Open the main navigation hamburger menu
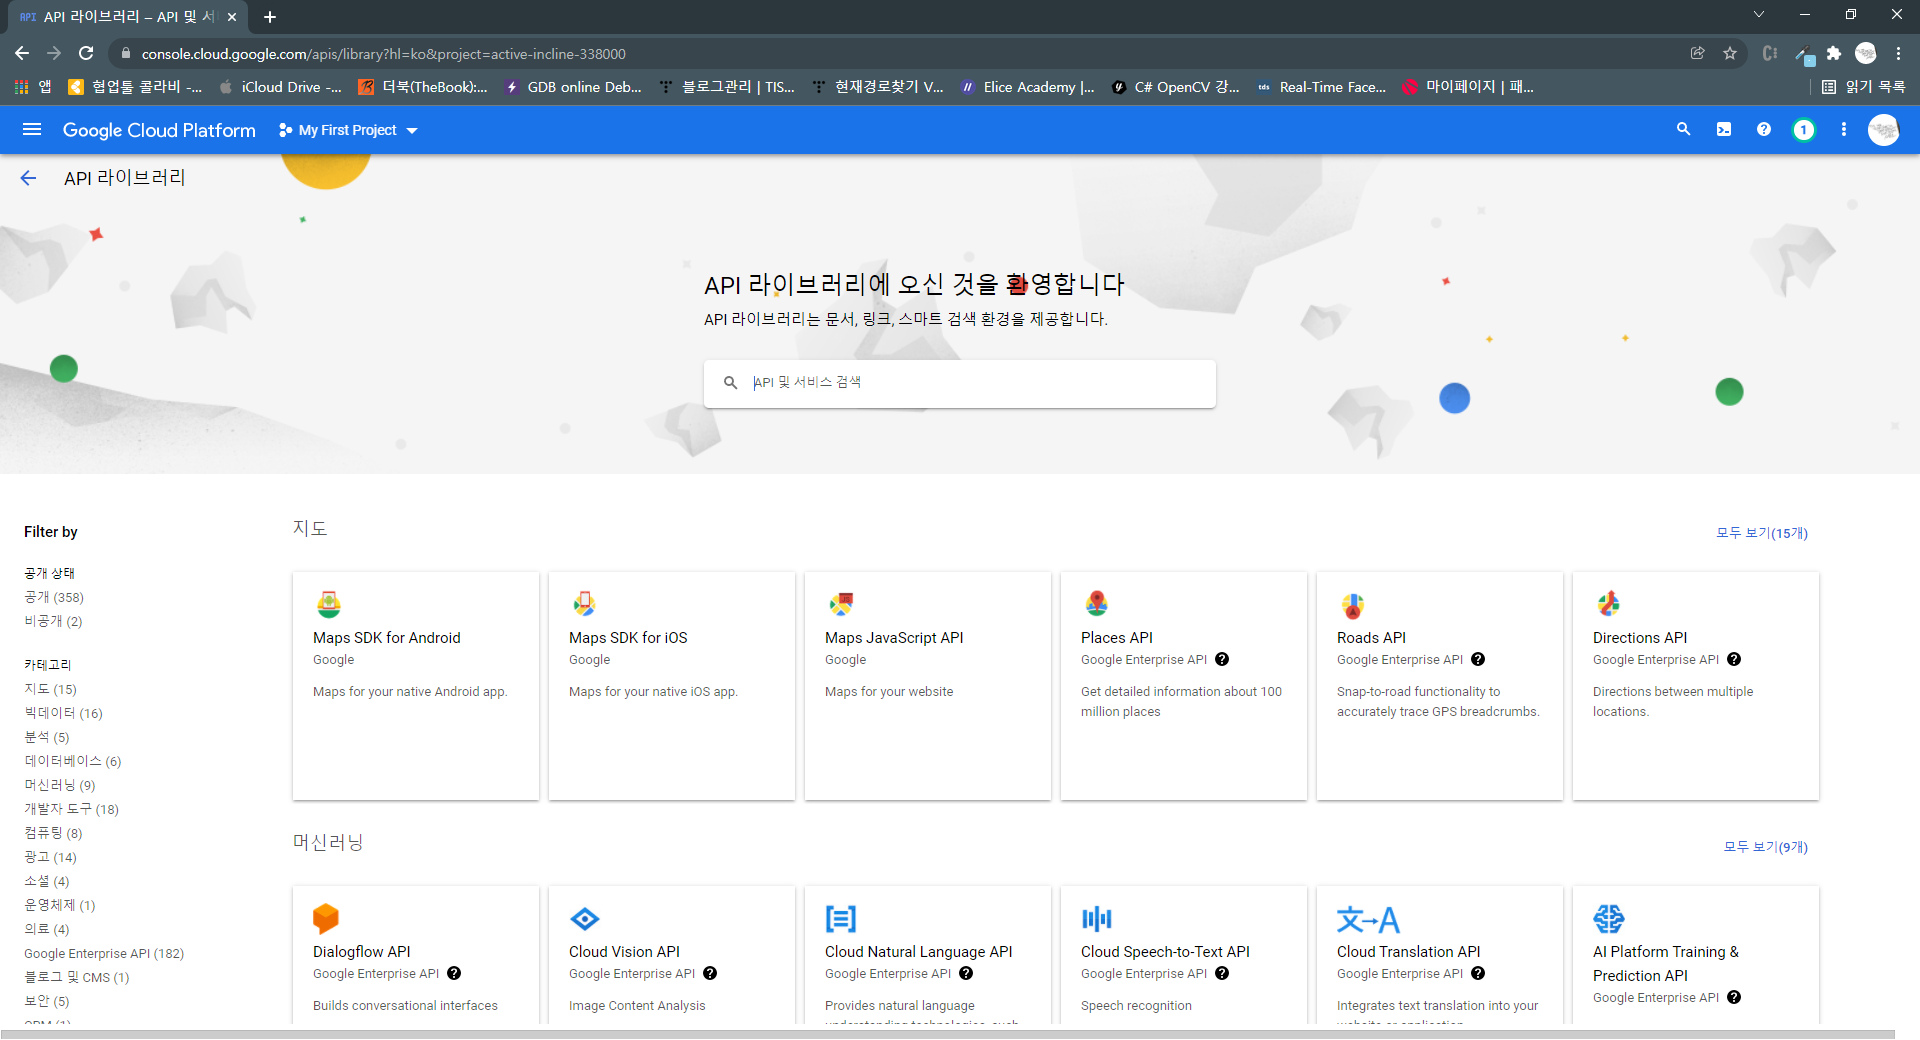Screen dimensions: 1920x1040 [x=32, y=130]
